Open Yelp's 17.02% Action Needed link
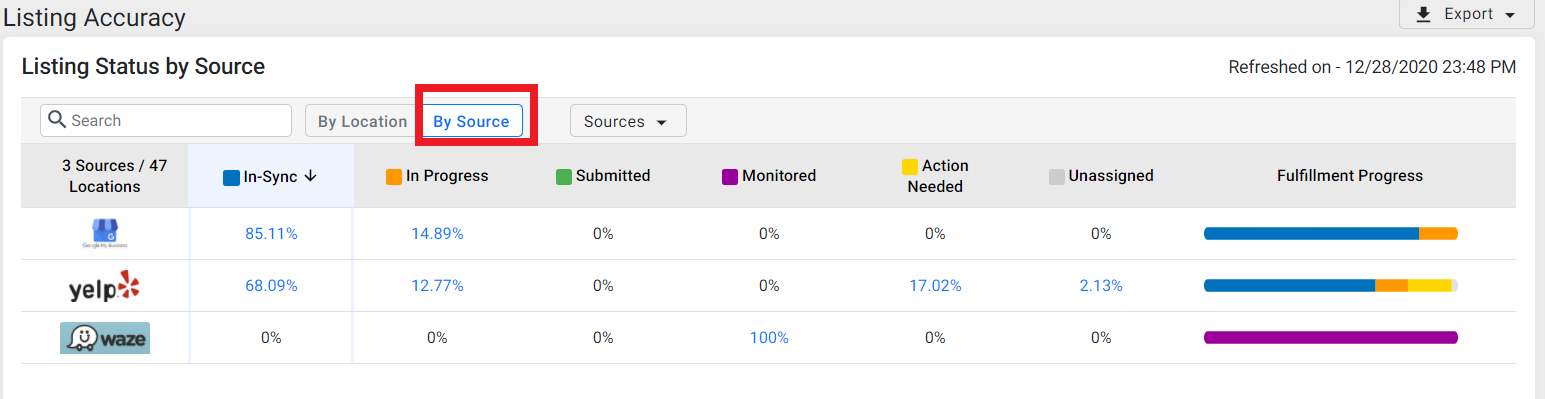1545x399 pixels. [935, 286]
